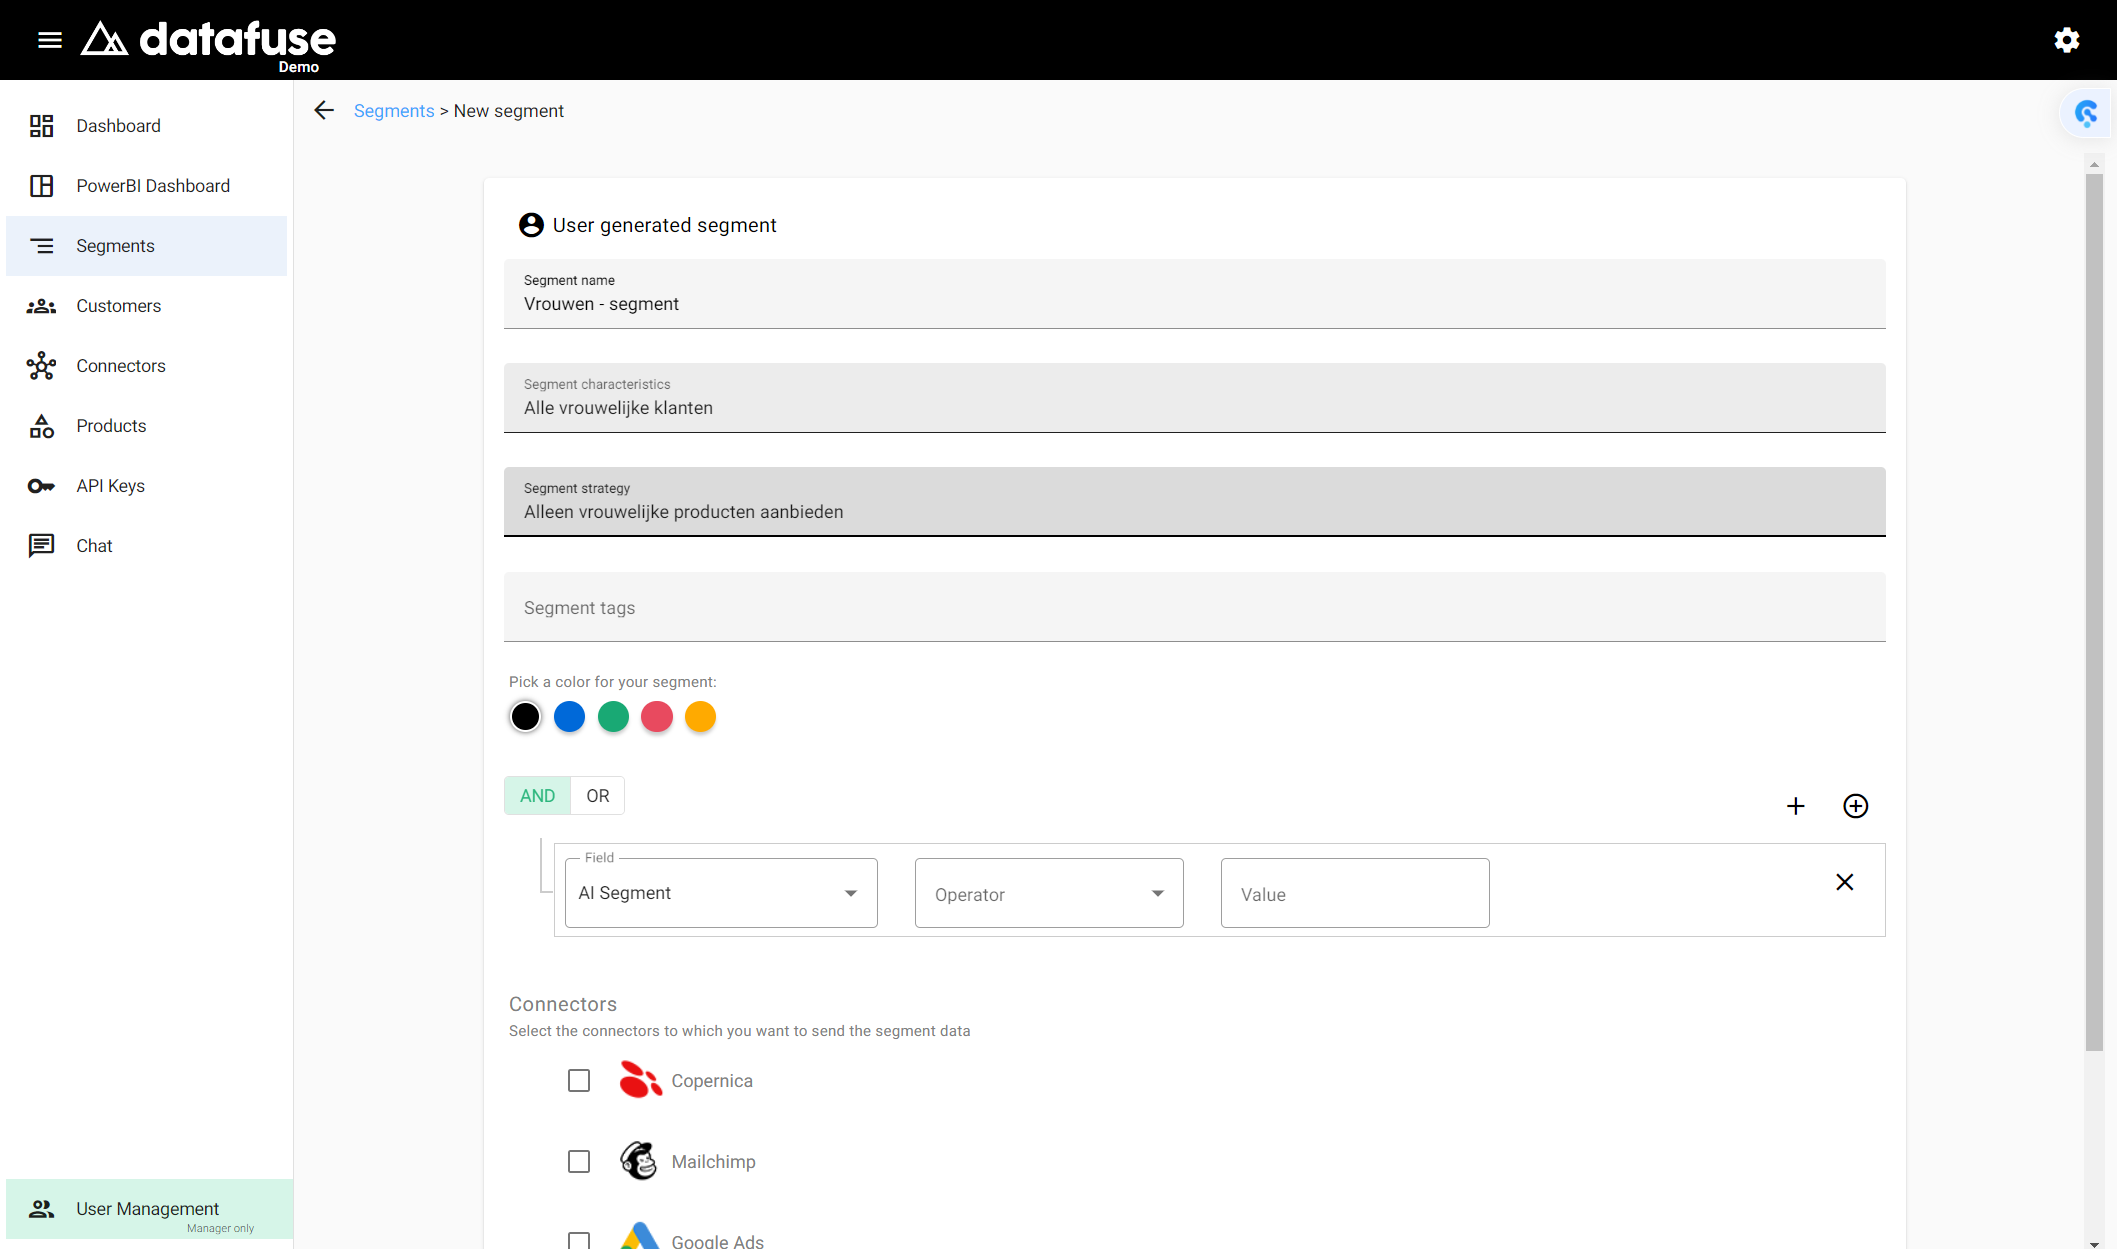The width and height of the screenshot is (2117, 1254).
Task: Open Connectors in the sidebar
Action: click(147, 366)
